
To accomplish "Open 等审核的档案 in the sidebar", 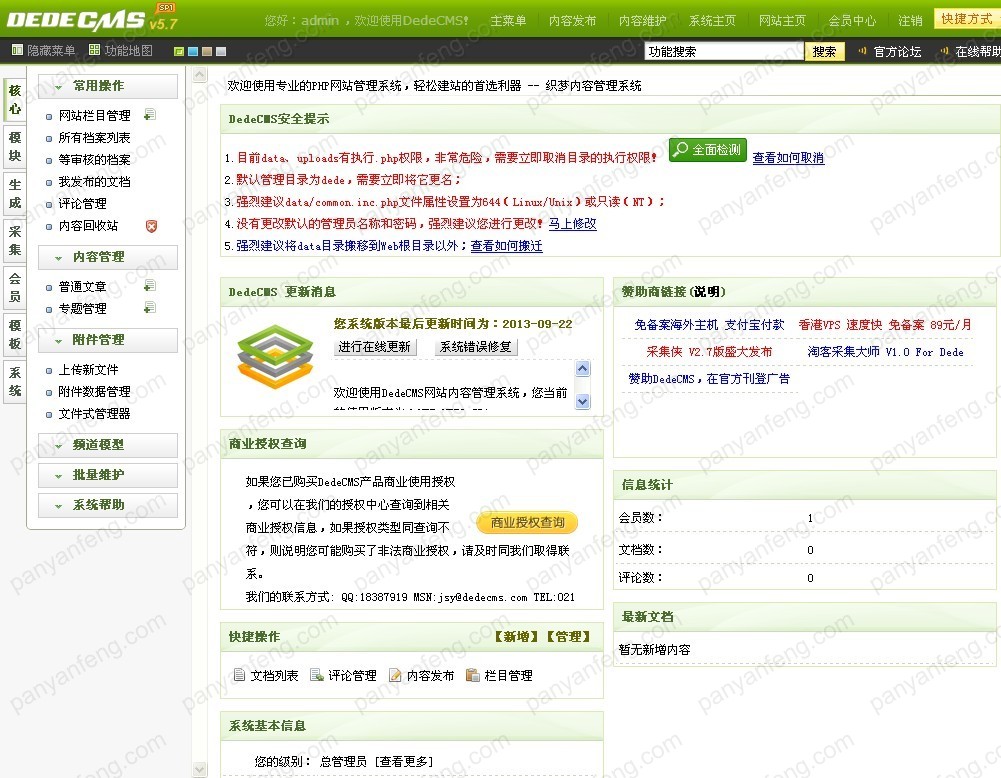I will (94, 160).
